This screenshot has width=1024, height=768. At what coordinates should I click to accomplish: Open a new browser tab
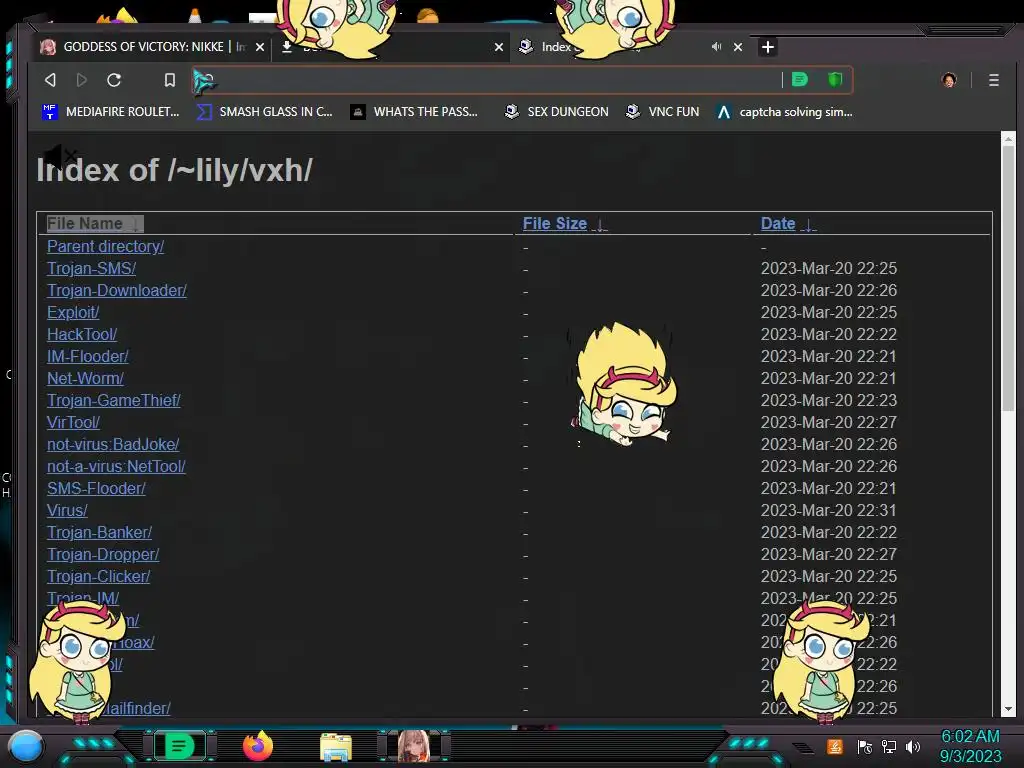tap(768, 47)
